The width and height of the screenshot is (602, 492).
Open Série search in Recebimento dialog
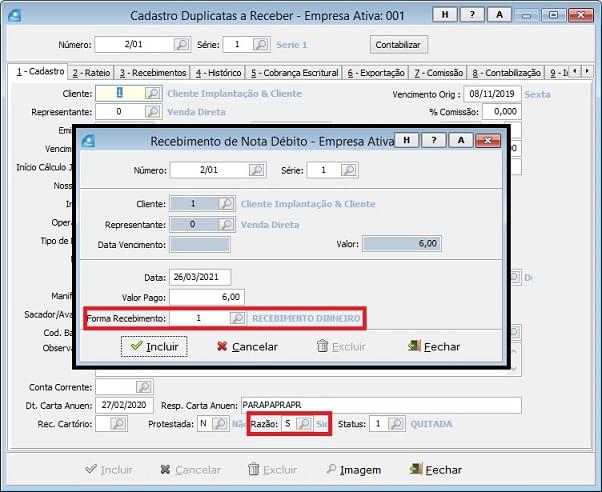click(x=348, y=170)
